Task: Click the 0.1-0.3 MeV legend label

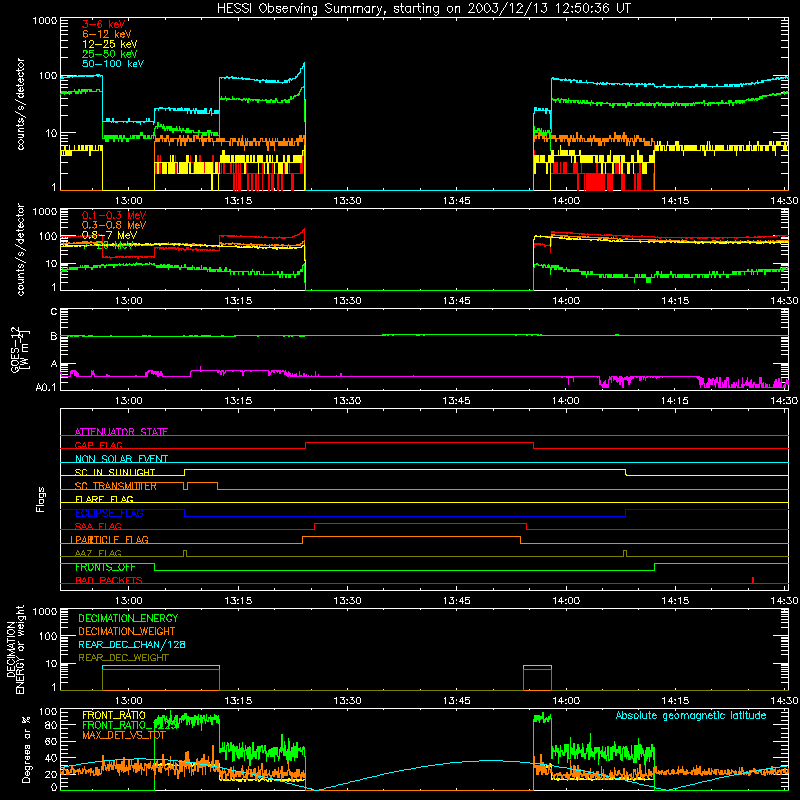Action: pos(114,215)
